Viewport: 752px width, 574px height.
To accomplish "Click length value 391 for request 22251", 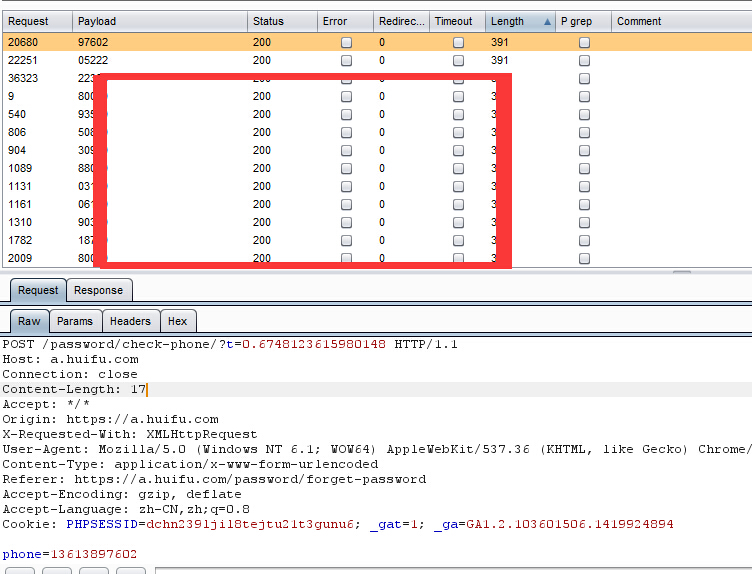I will pos(499,60).
